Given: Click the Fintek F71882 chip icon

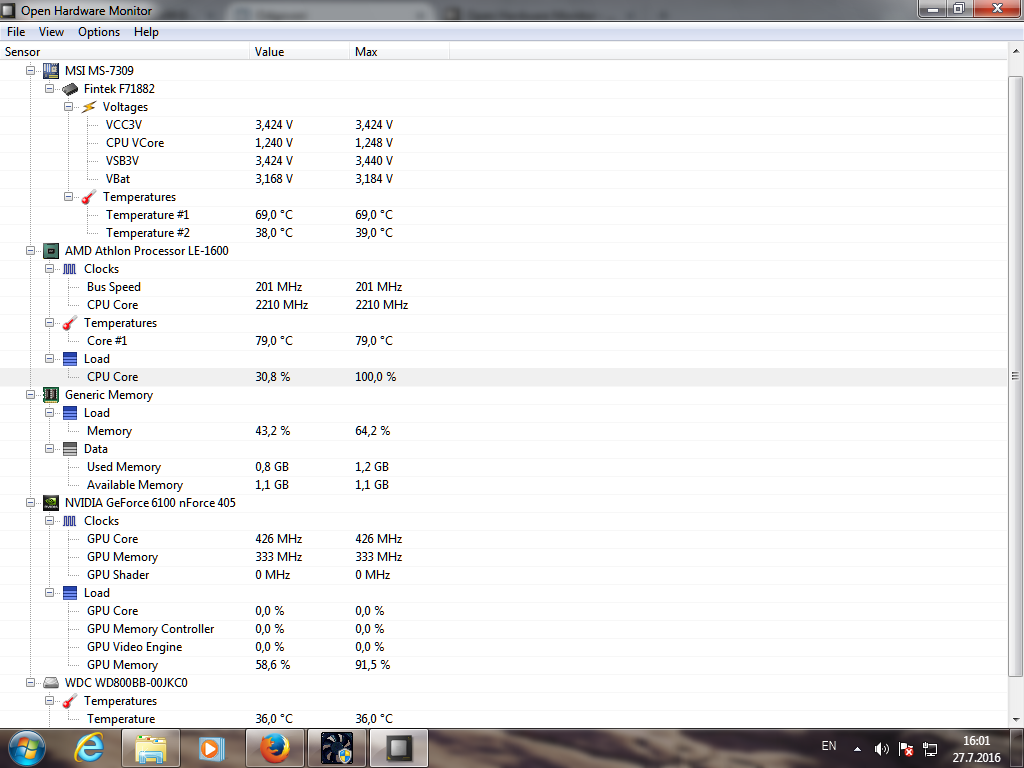Looking at the screenshot, I should tap(70, 89).
